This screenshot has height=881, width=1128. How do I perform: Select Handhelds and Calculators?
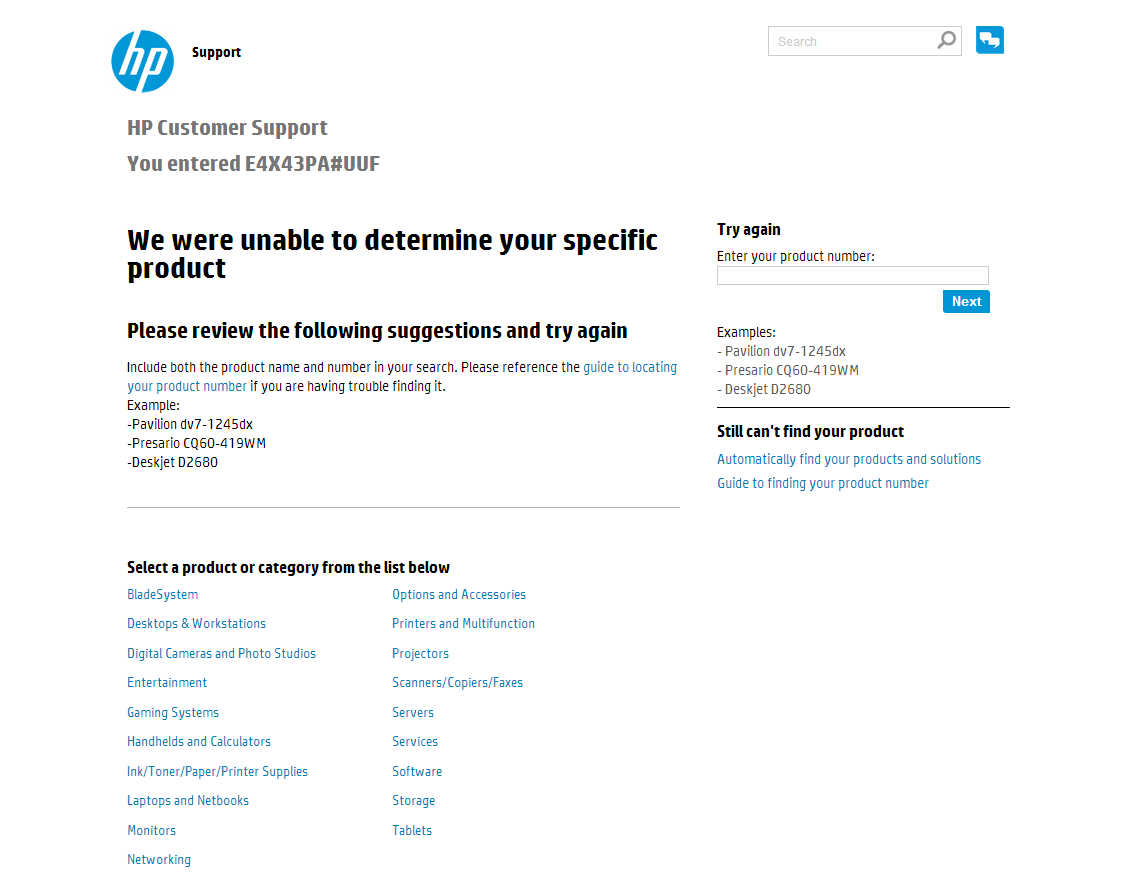point(199,741)
